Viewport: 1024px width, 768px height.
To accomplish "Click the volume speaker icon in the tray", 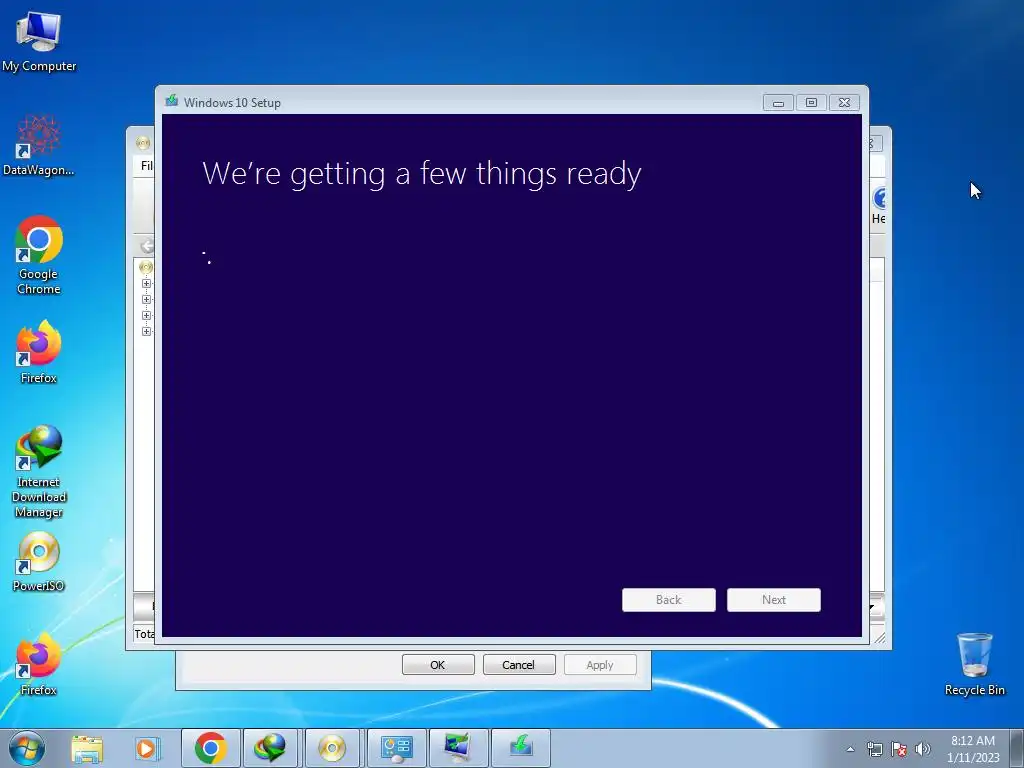I will (923, 749).
